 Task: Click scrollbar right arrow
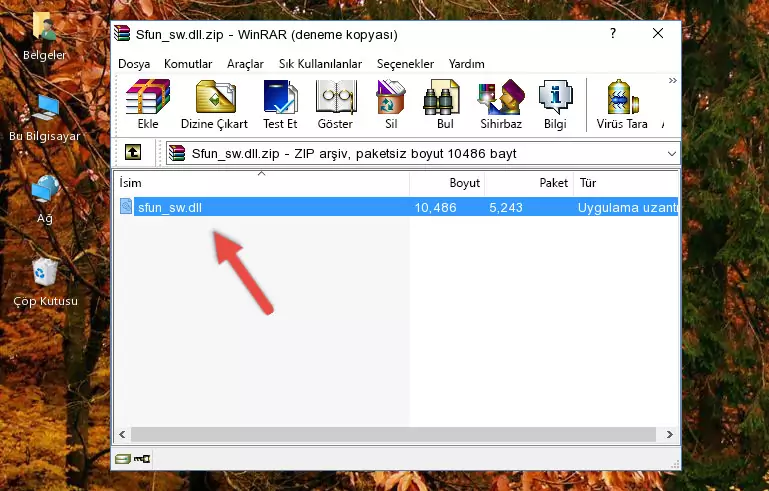click(x=669, y=434)
